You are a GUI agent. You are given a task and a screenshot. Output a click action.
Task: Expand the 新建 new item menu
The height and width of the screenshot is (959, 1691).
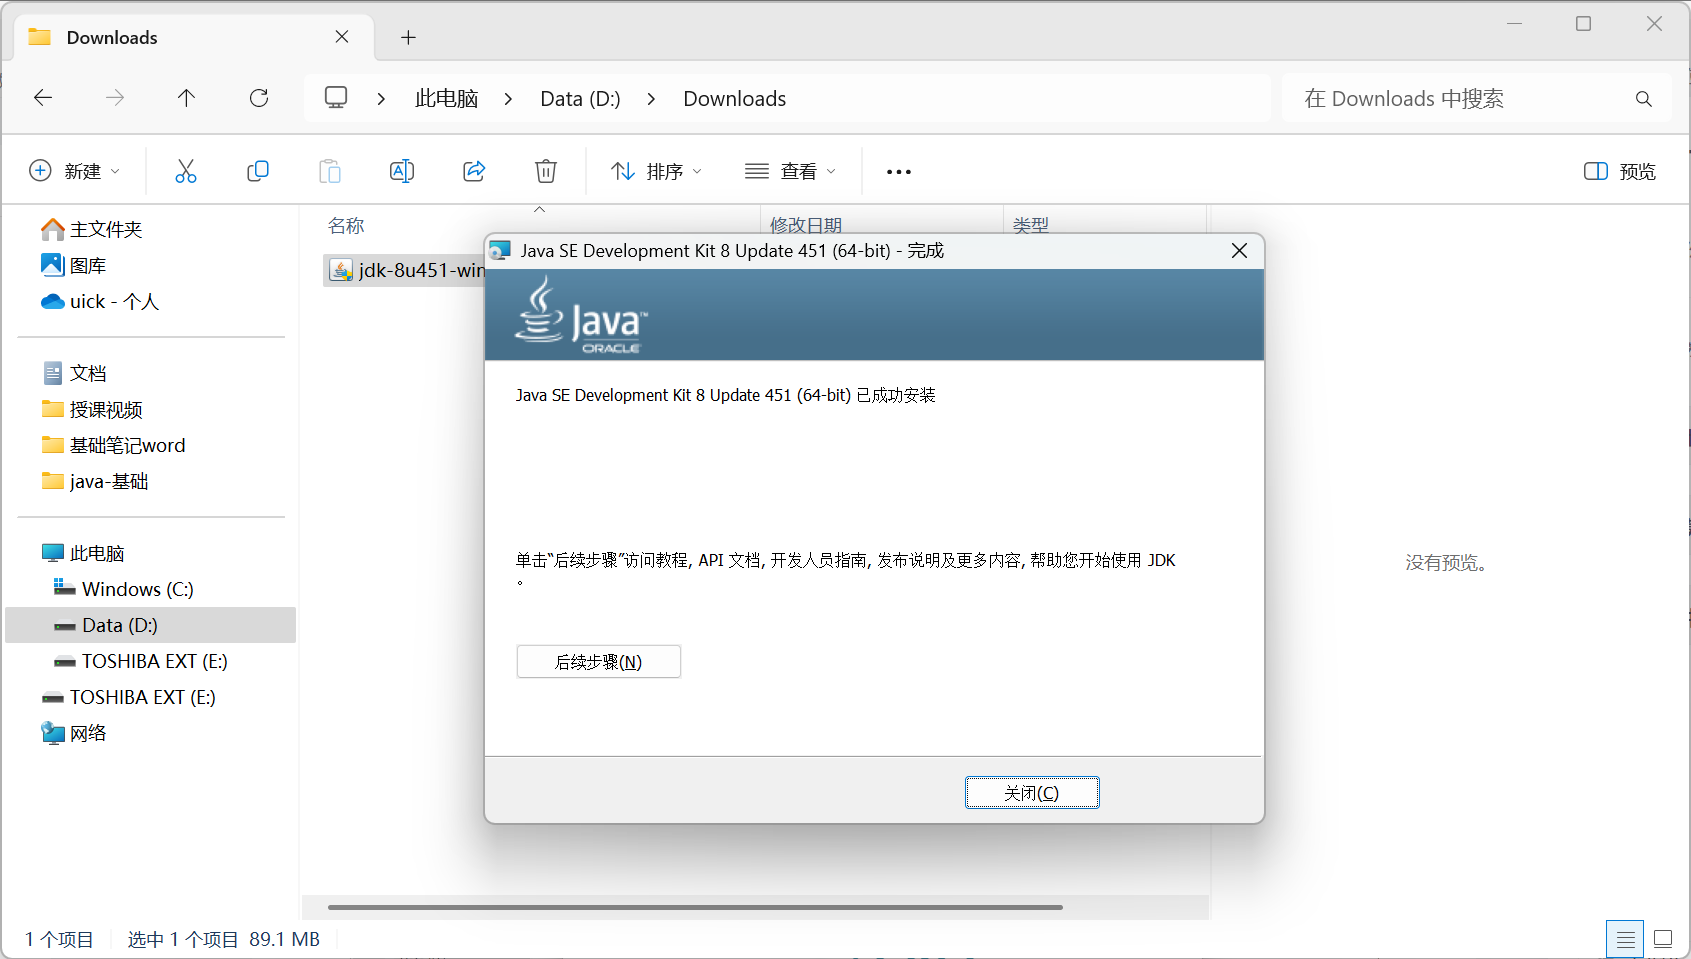coord(75,170)
